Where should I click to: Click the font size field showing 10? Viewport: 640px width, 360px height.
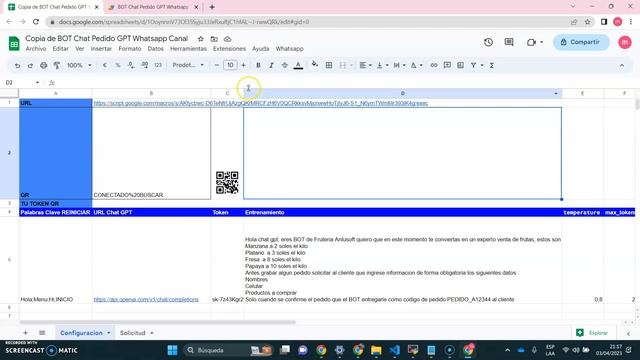[230, 65]
